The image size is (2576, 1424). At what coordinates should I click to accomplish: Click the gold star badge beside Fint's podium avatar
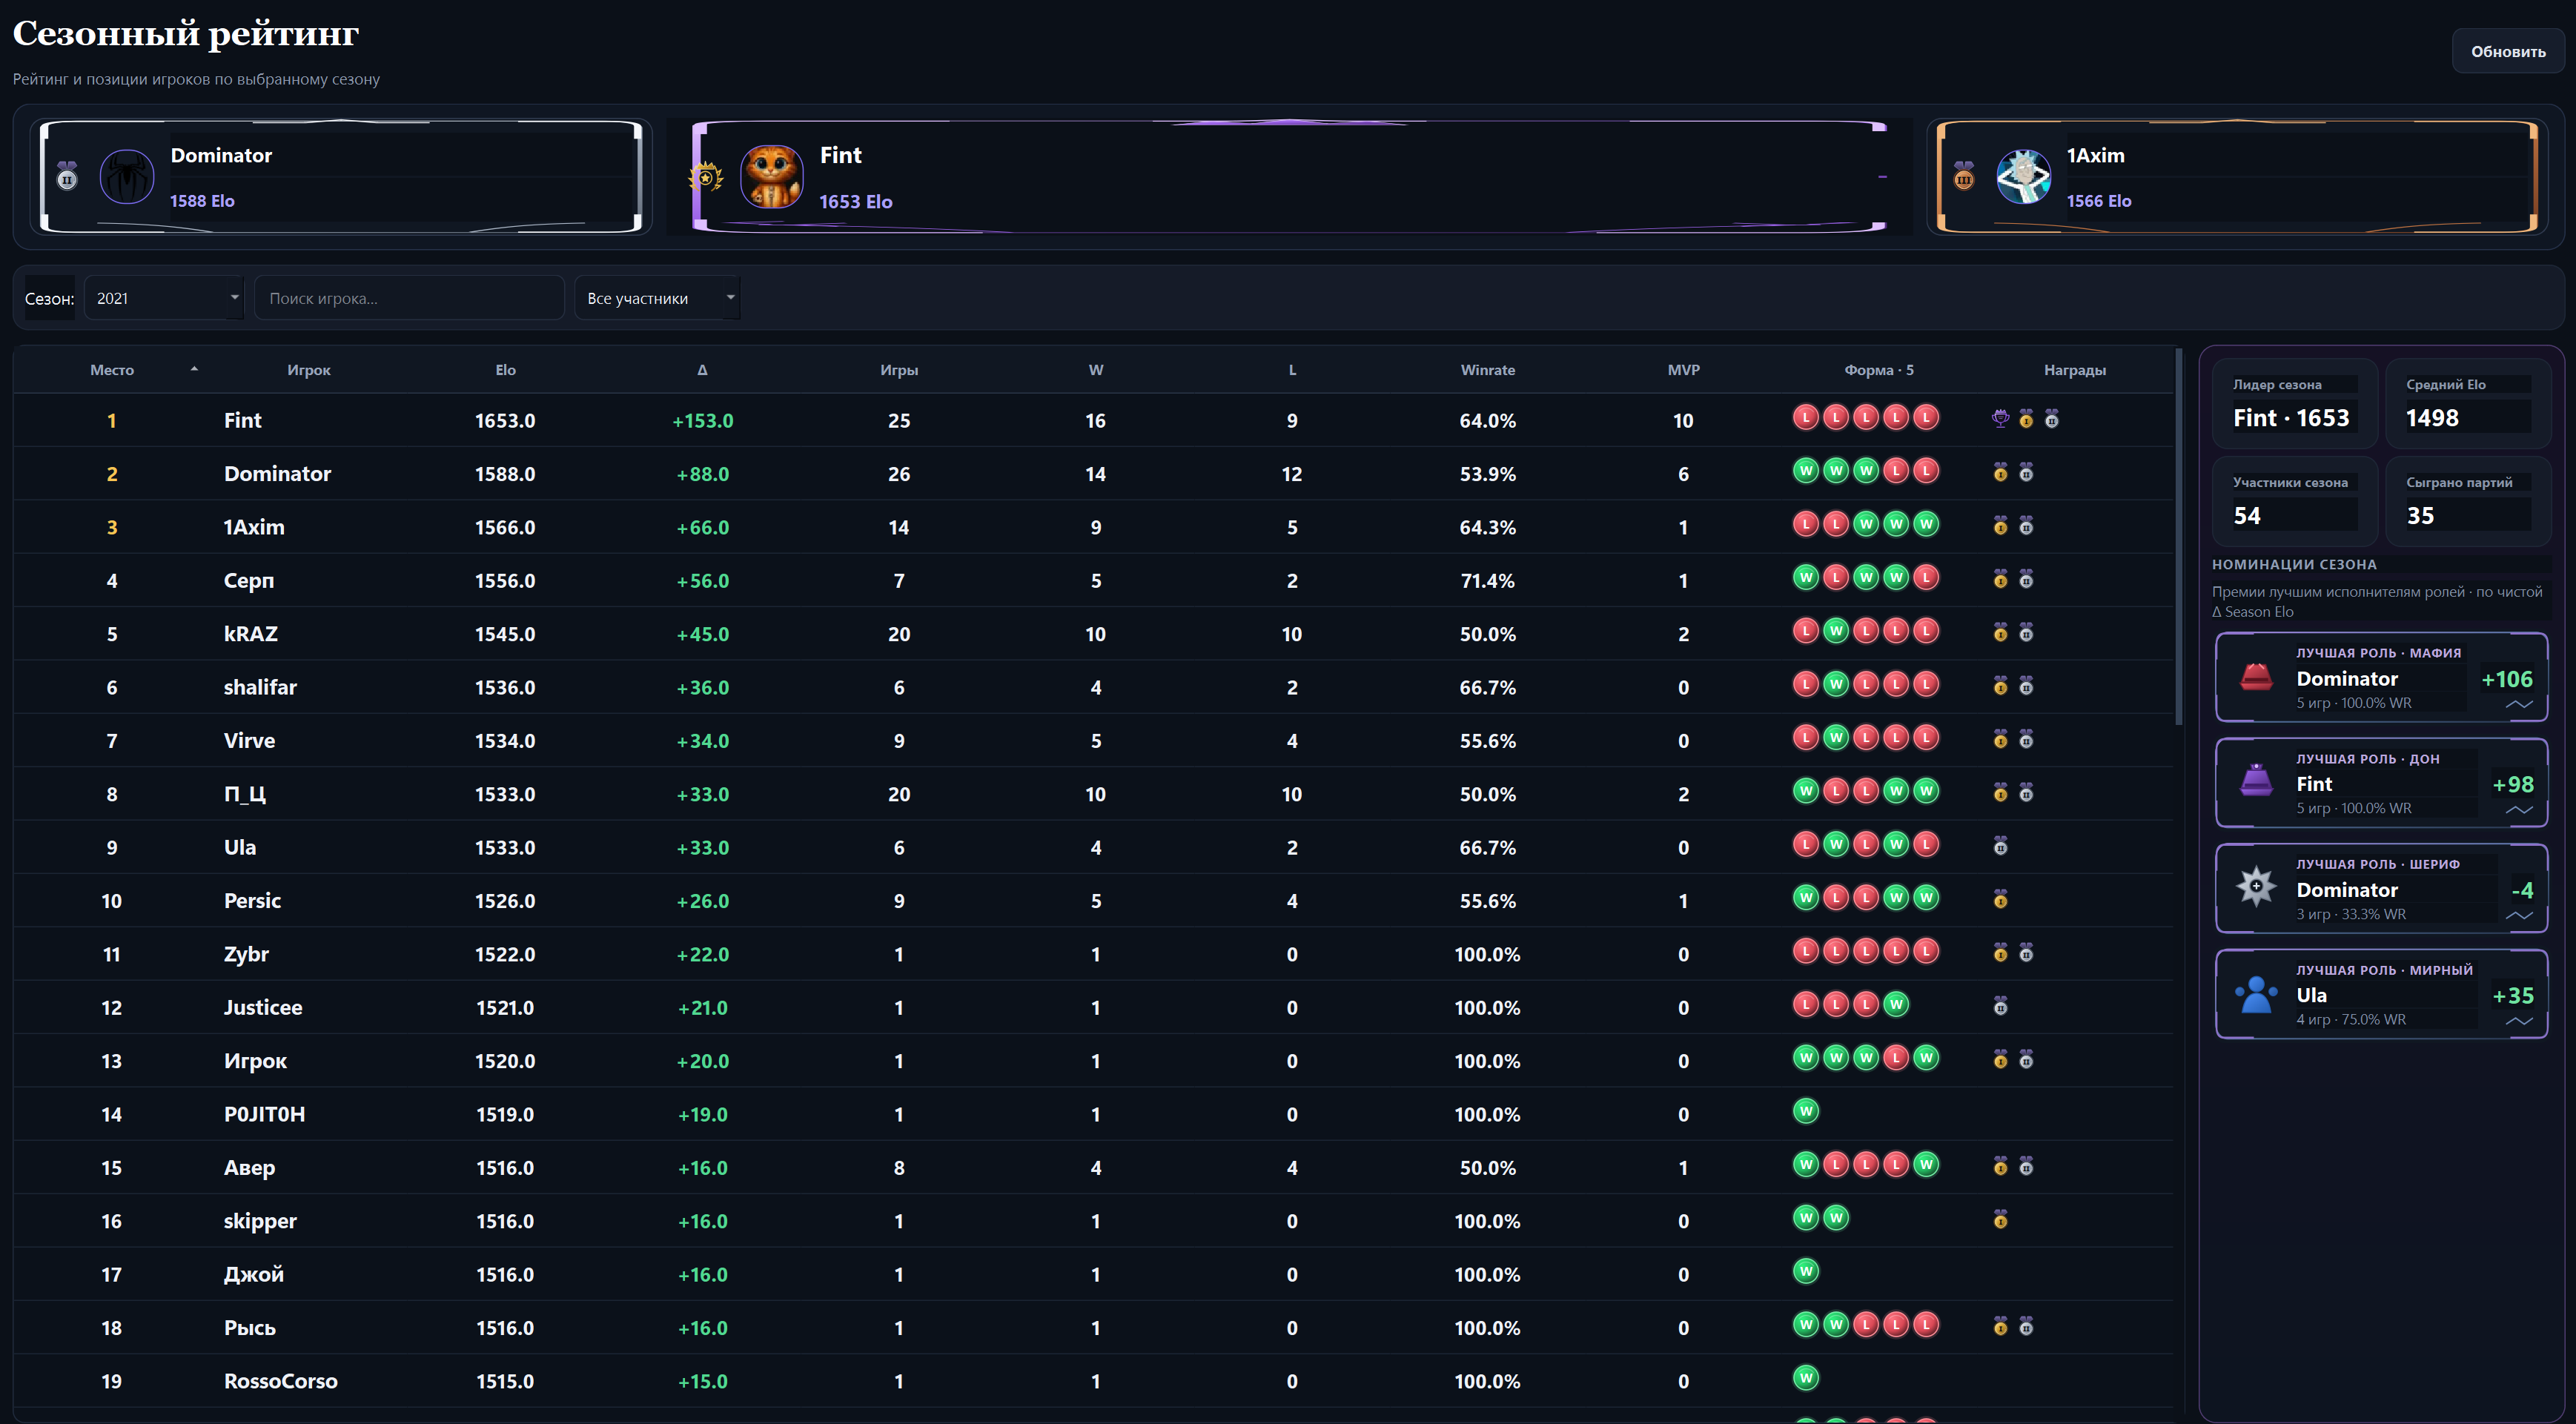coord(706,177)
